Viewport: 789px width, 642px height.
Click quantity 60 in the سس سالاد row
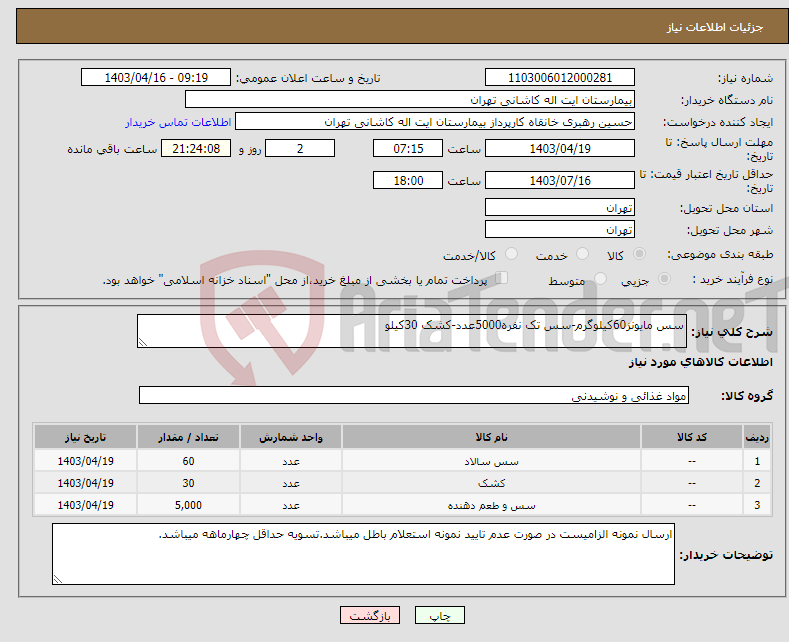pyautogui.click(x=188, y=461)
